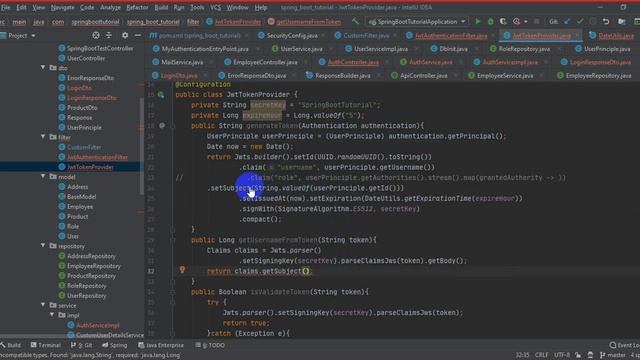Image resolution: width=640 pixels, height=360 pixels.
Task: Select AuthServiceImpl in the project tree
Action: [98, 325]
